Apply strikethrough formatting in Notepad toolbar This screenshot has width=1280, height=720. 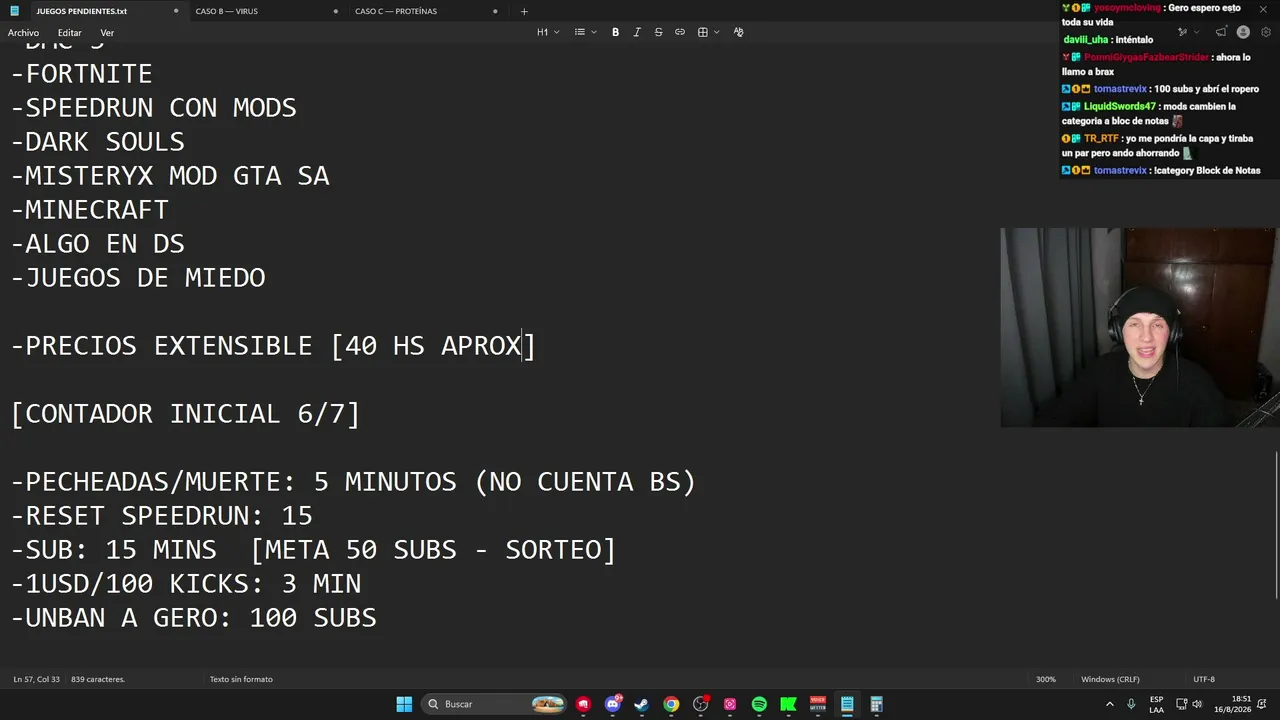coord(658,32)
